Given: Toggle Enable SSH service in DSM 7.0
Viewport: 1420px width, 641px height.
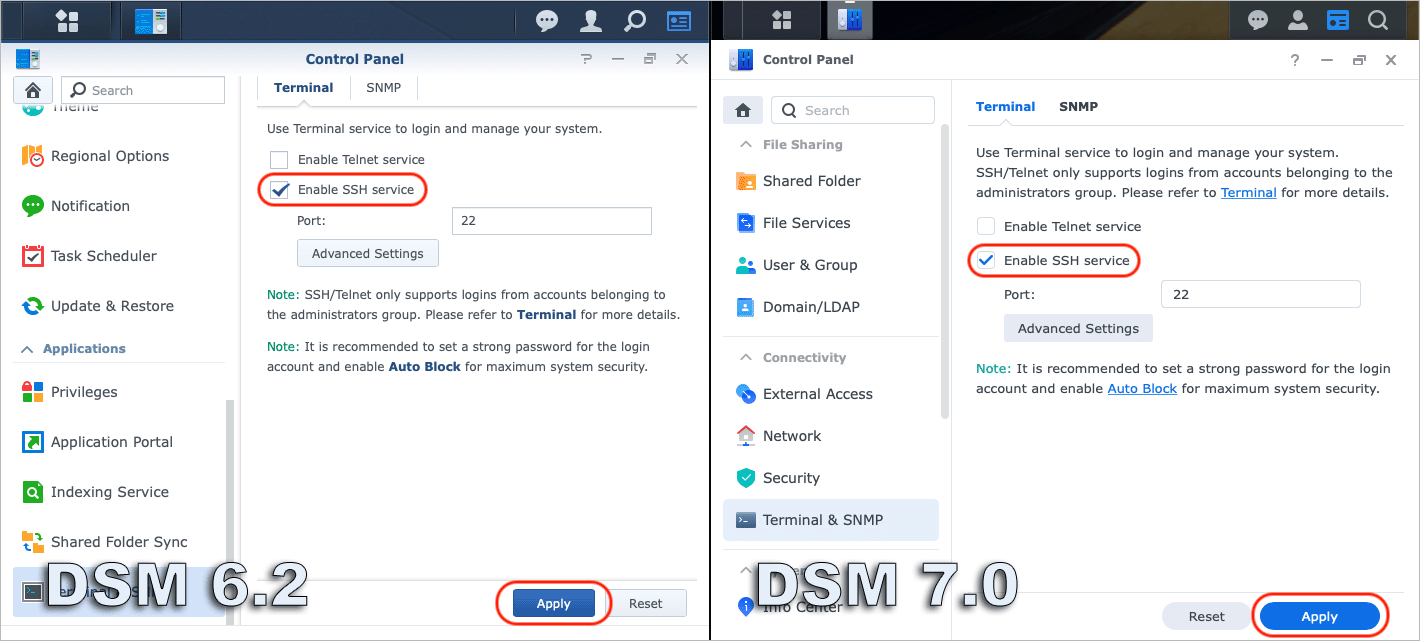Looking at the screenshot, I should [986, 261].
